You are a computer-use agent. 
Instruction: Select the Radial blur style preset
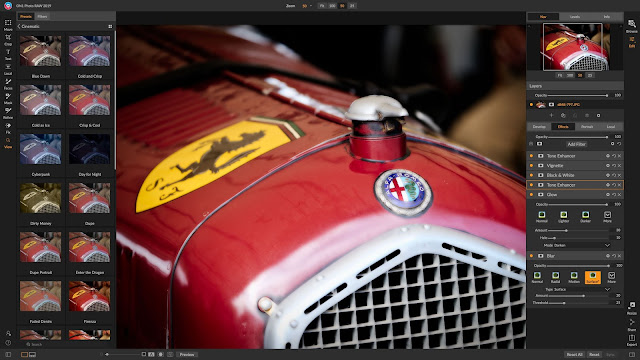click(x=556, y=278)
